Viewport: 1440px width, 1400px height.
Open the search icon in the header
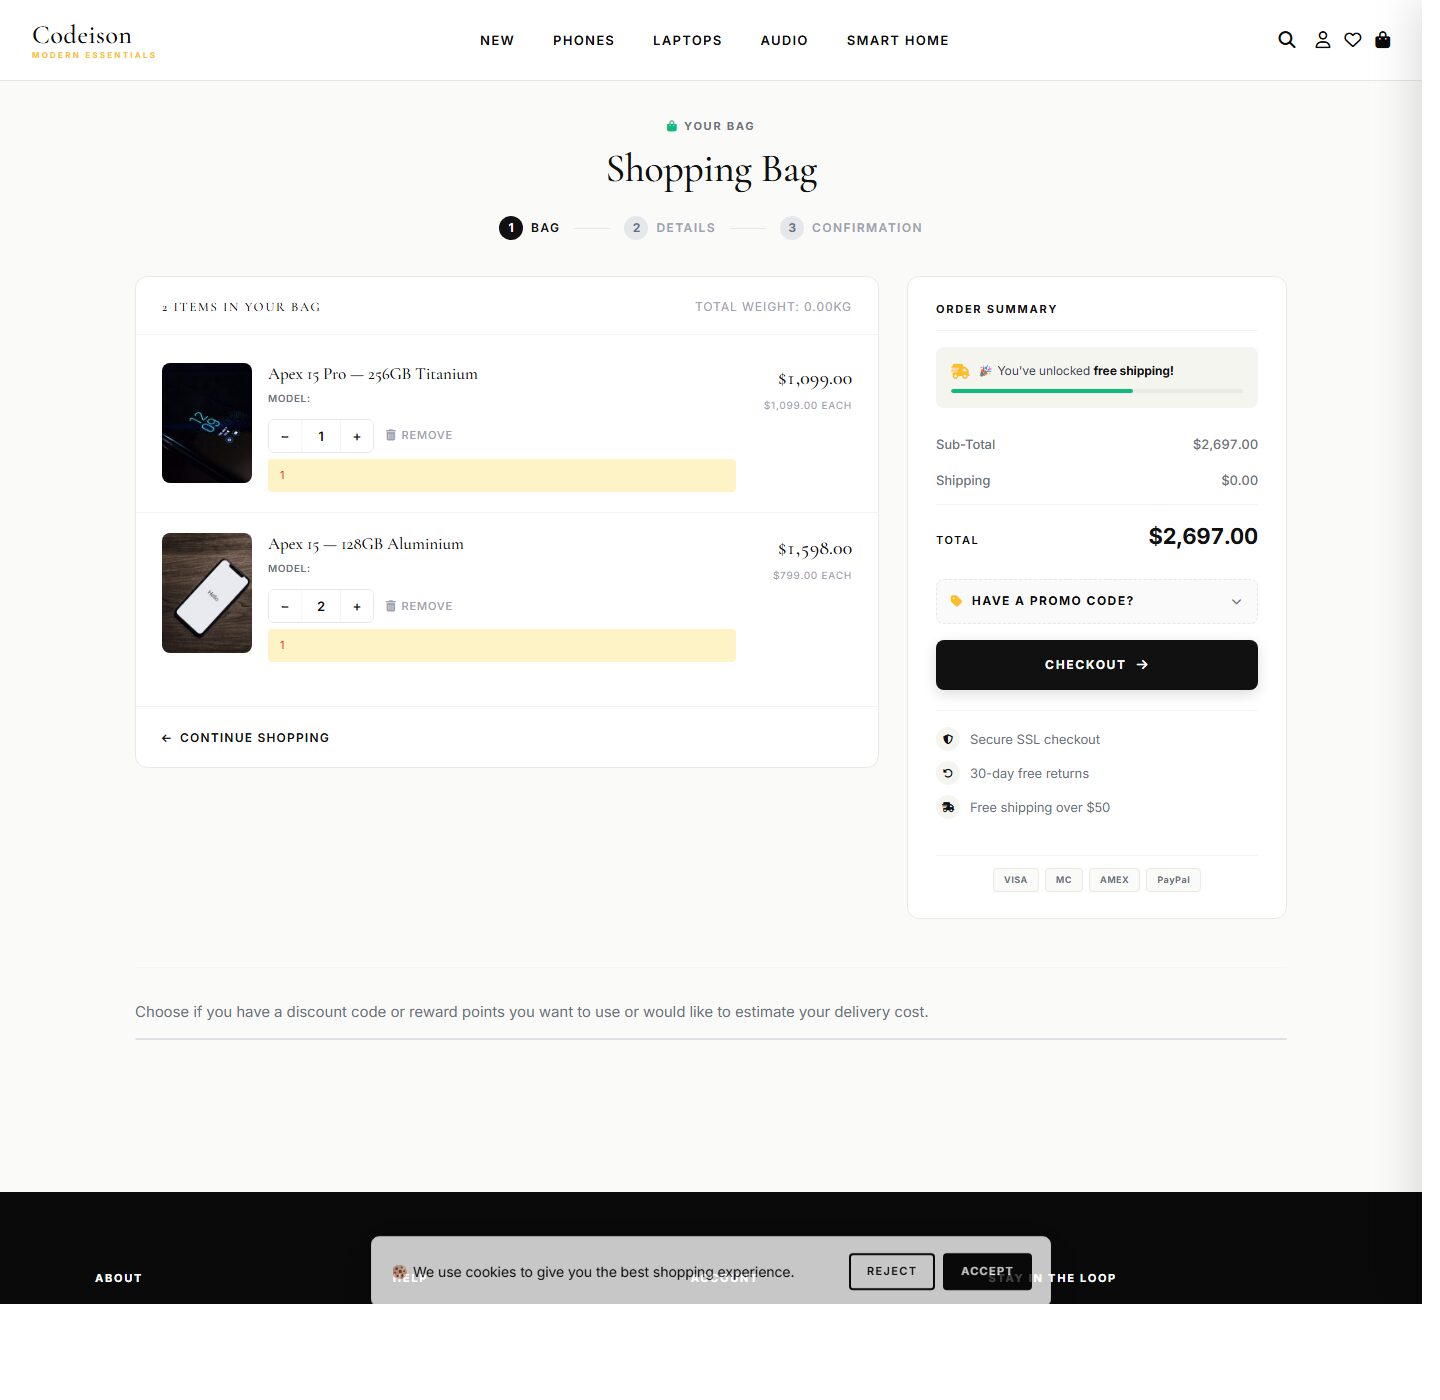[1285, 40]
